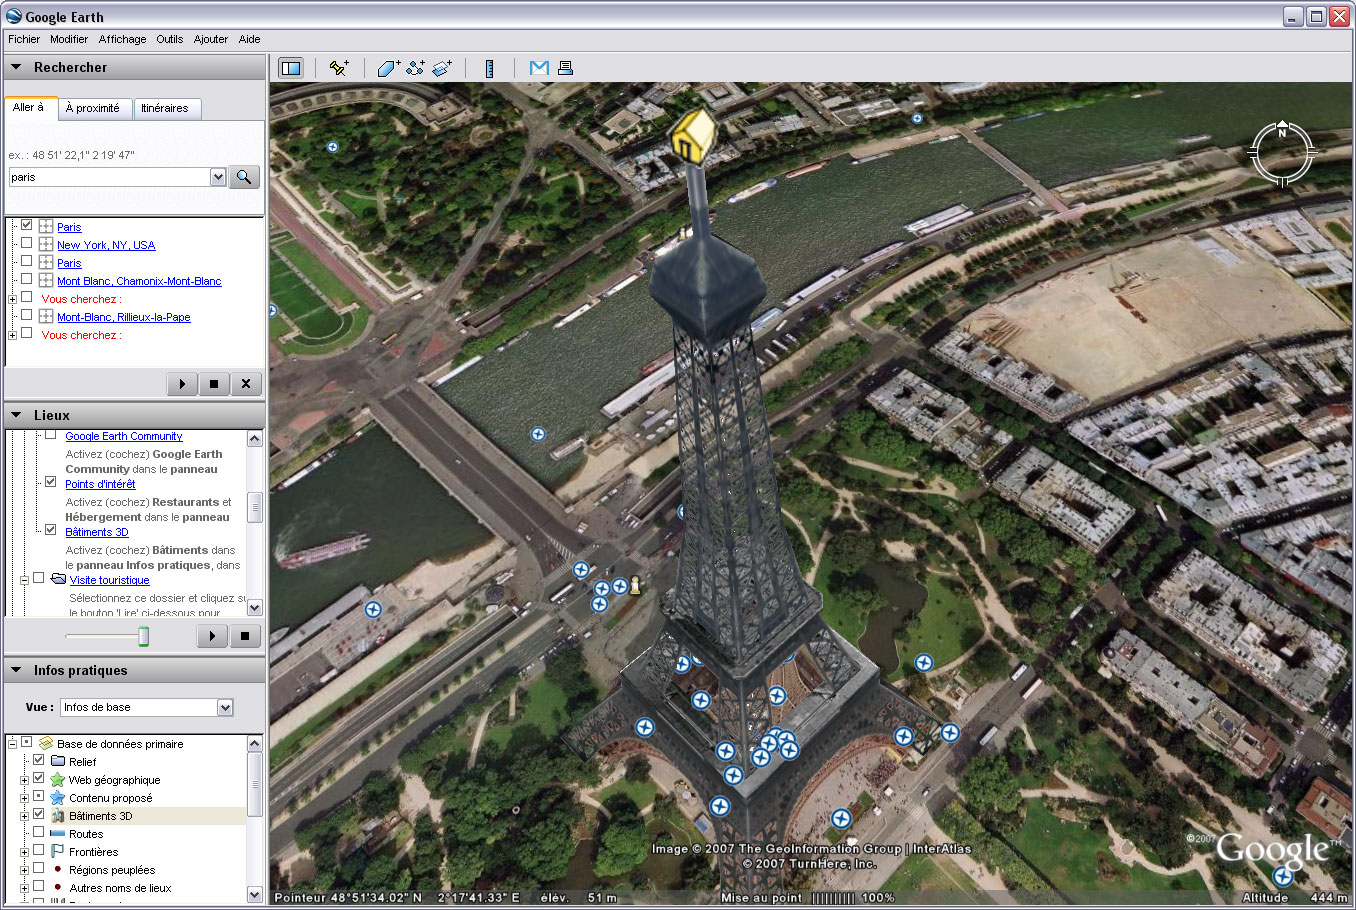Click the yellow 3D building placemark atop tower
Viewport: 1356px width, 910px height.
(x=692, y=135)
